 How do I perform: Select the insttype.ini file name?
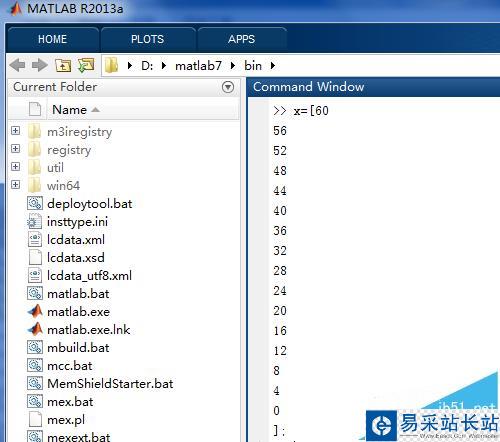[x=77, y=222]
